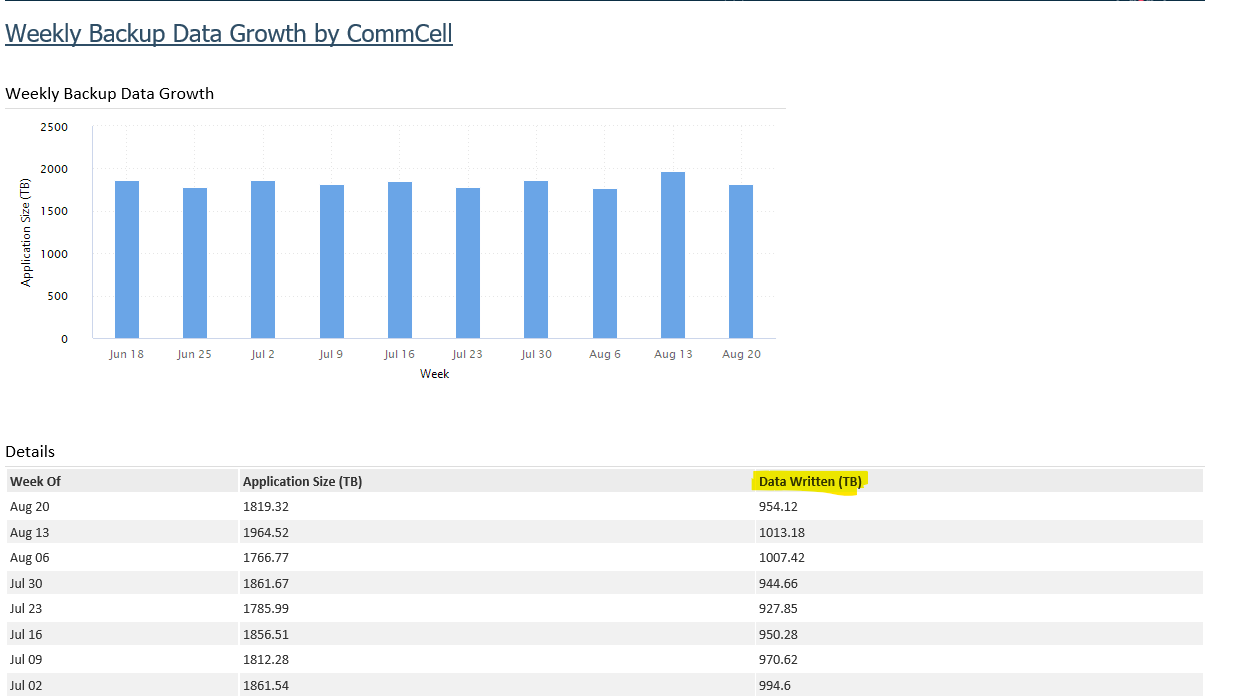Click the Aug 13 x-axis label
Viewport: 1245px width, 699px height.
click(673, 354)
